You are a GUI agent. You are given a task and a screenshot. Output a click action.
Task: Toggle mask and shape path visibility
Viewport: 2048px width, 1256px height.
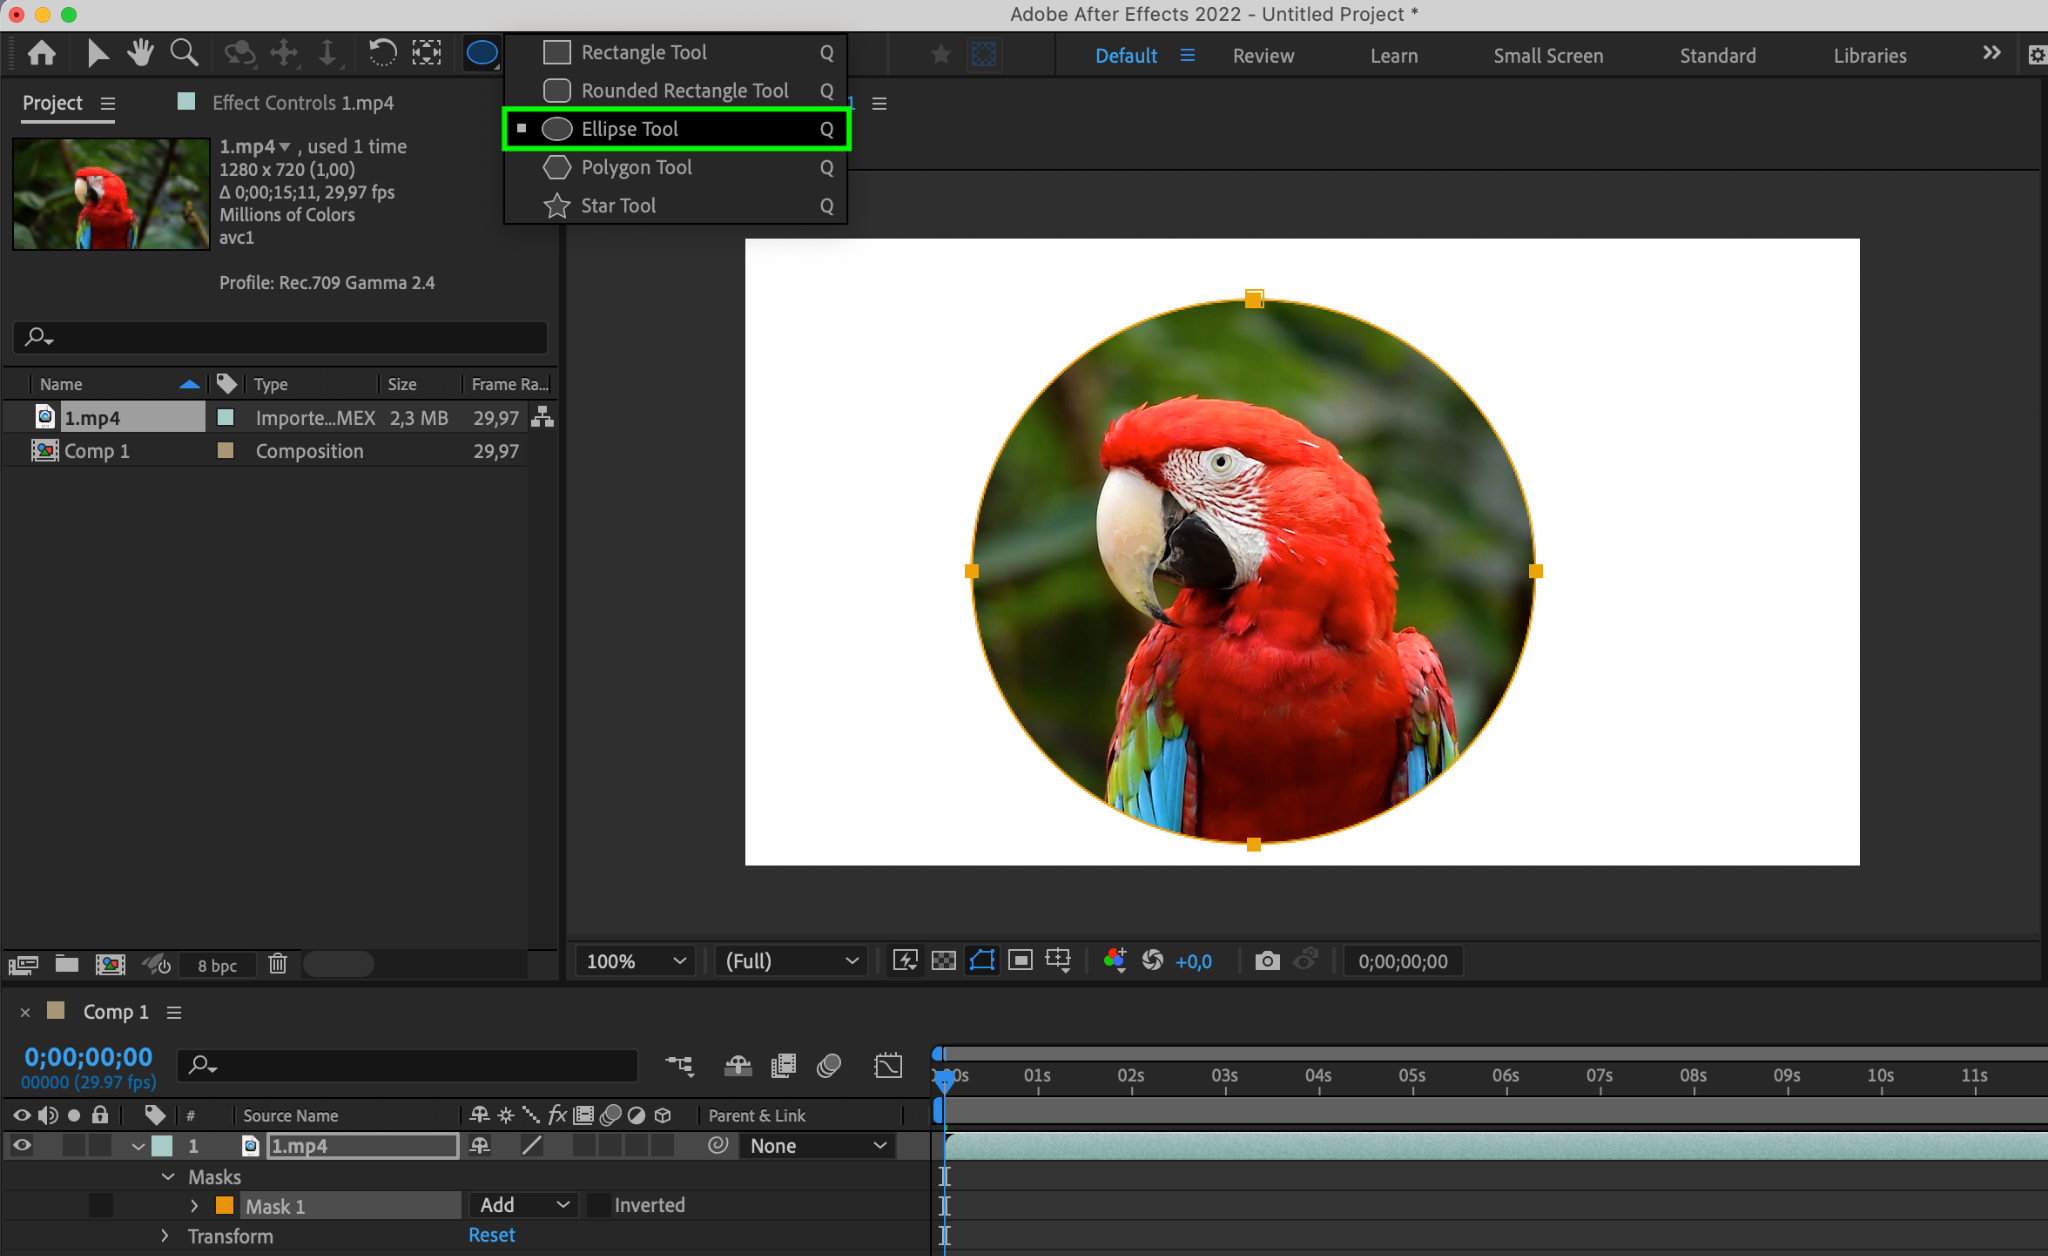point(982,961)
